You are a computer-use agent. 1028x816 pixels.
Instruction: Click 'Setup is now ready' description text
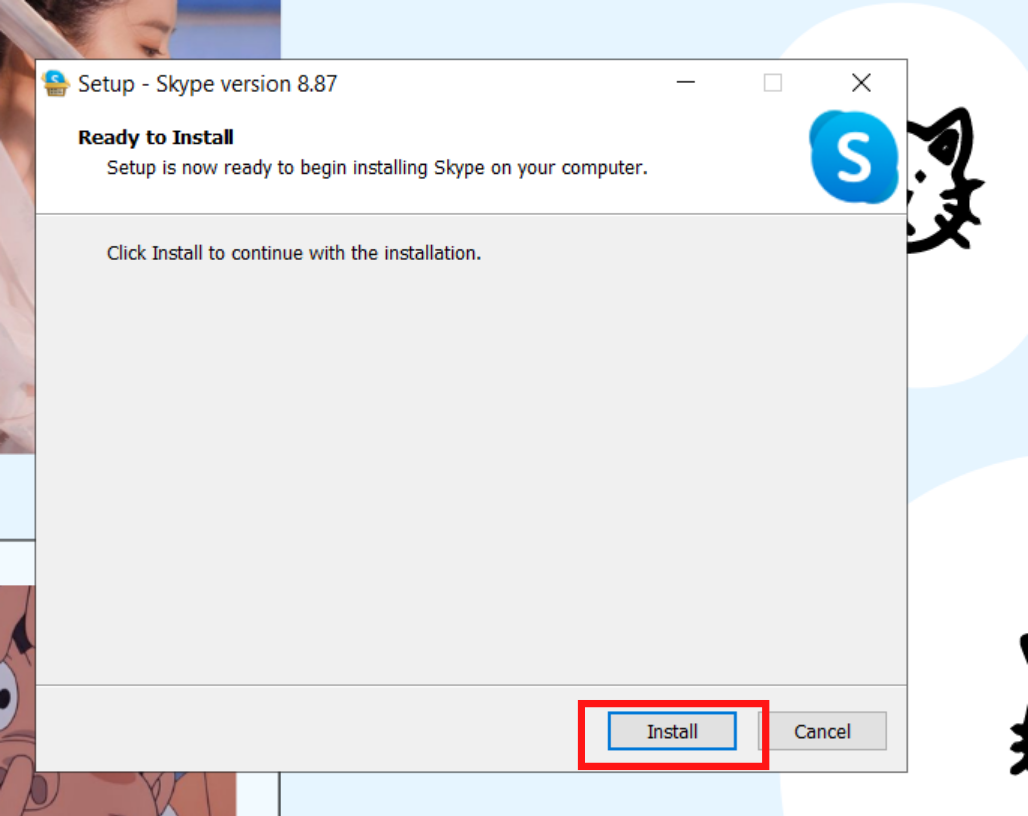pyautogui.click(x=377, y=168)
